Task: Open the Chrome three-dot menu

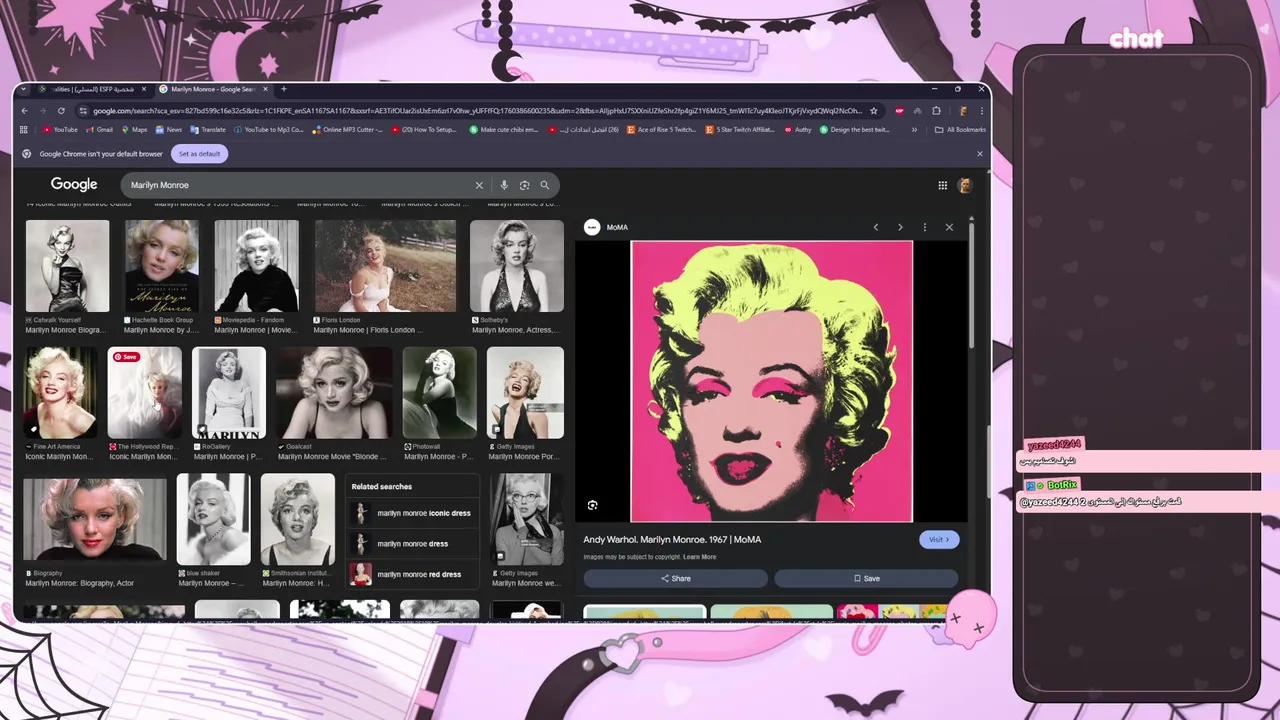Action: click(x=981, y=111)
